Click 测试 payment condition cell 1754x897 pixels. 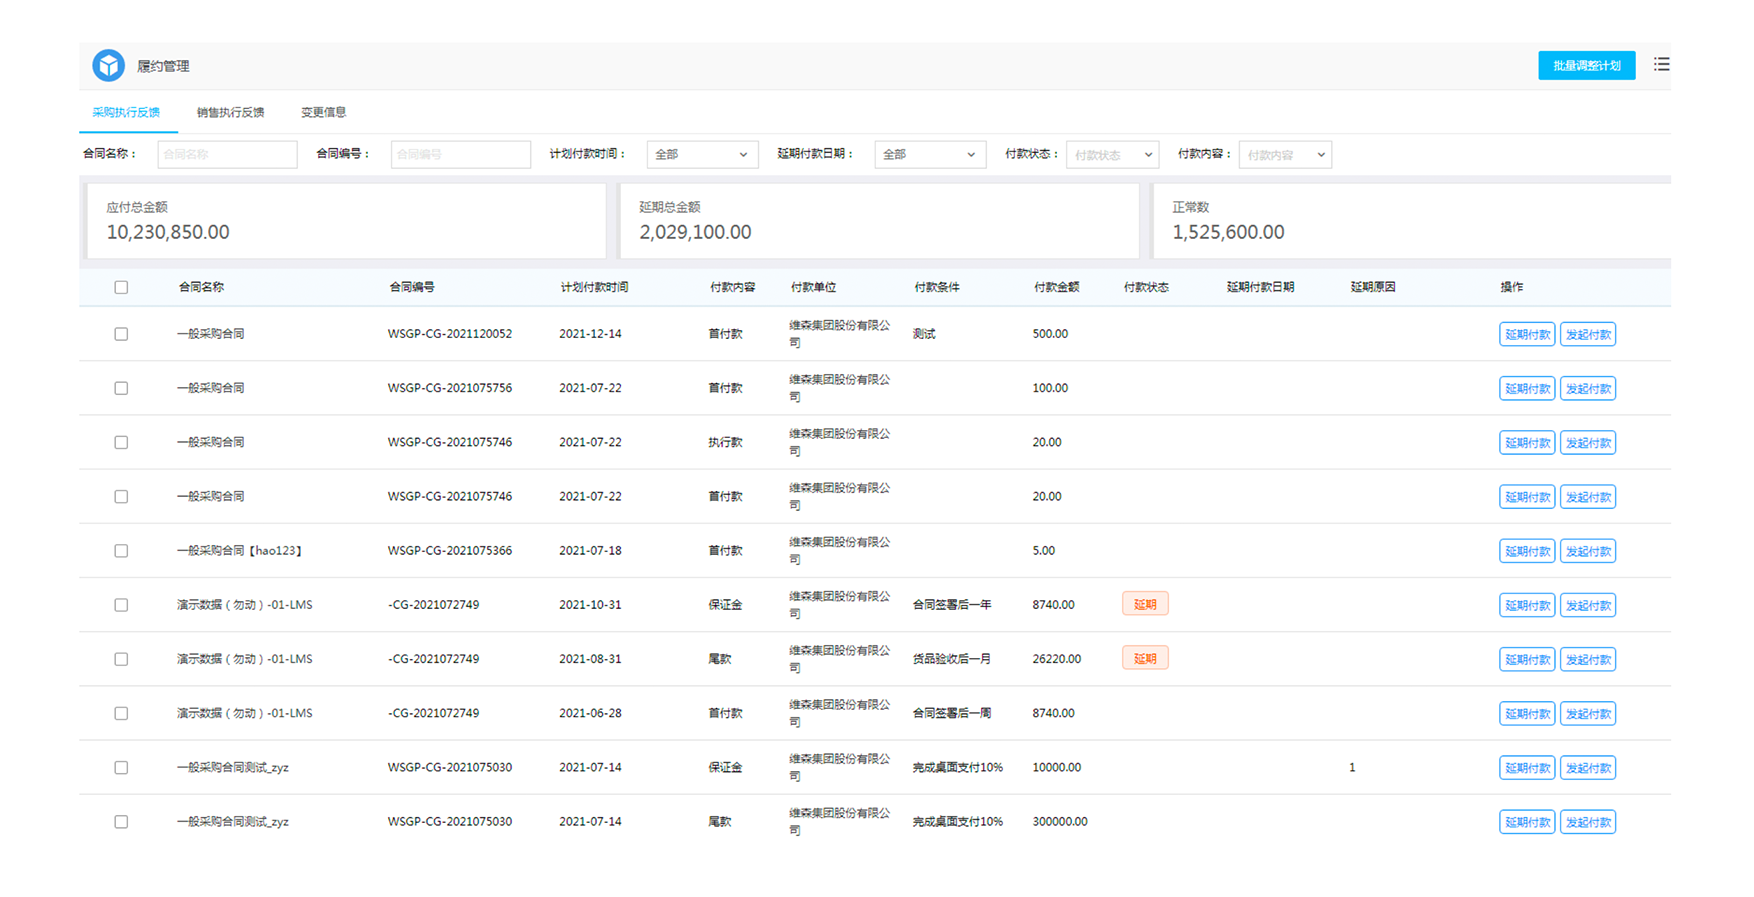tap(924, 334)
